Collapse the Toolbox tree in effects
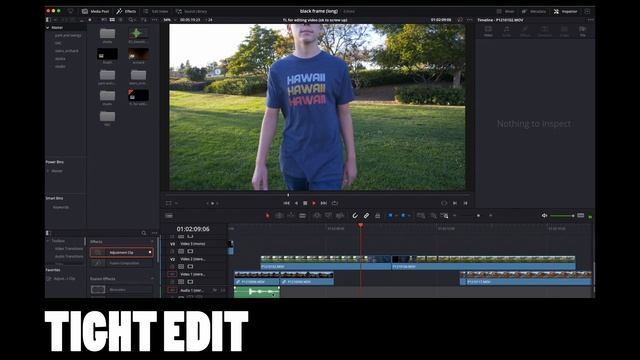The height and width of the screenshot is (360, 640). click(x=48, y=241)
